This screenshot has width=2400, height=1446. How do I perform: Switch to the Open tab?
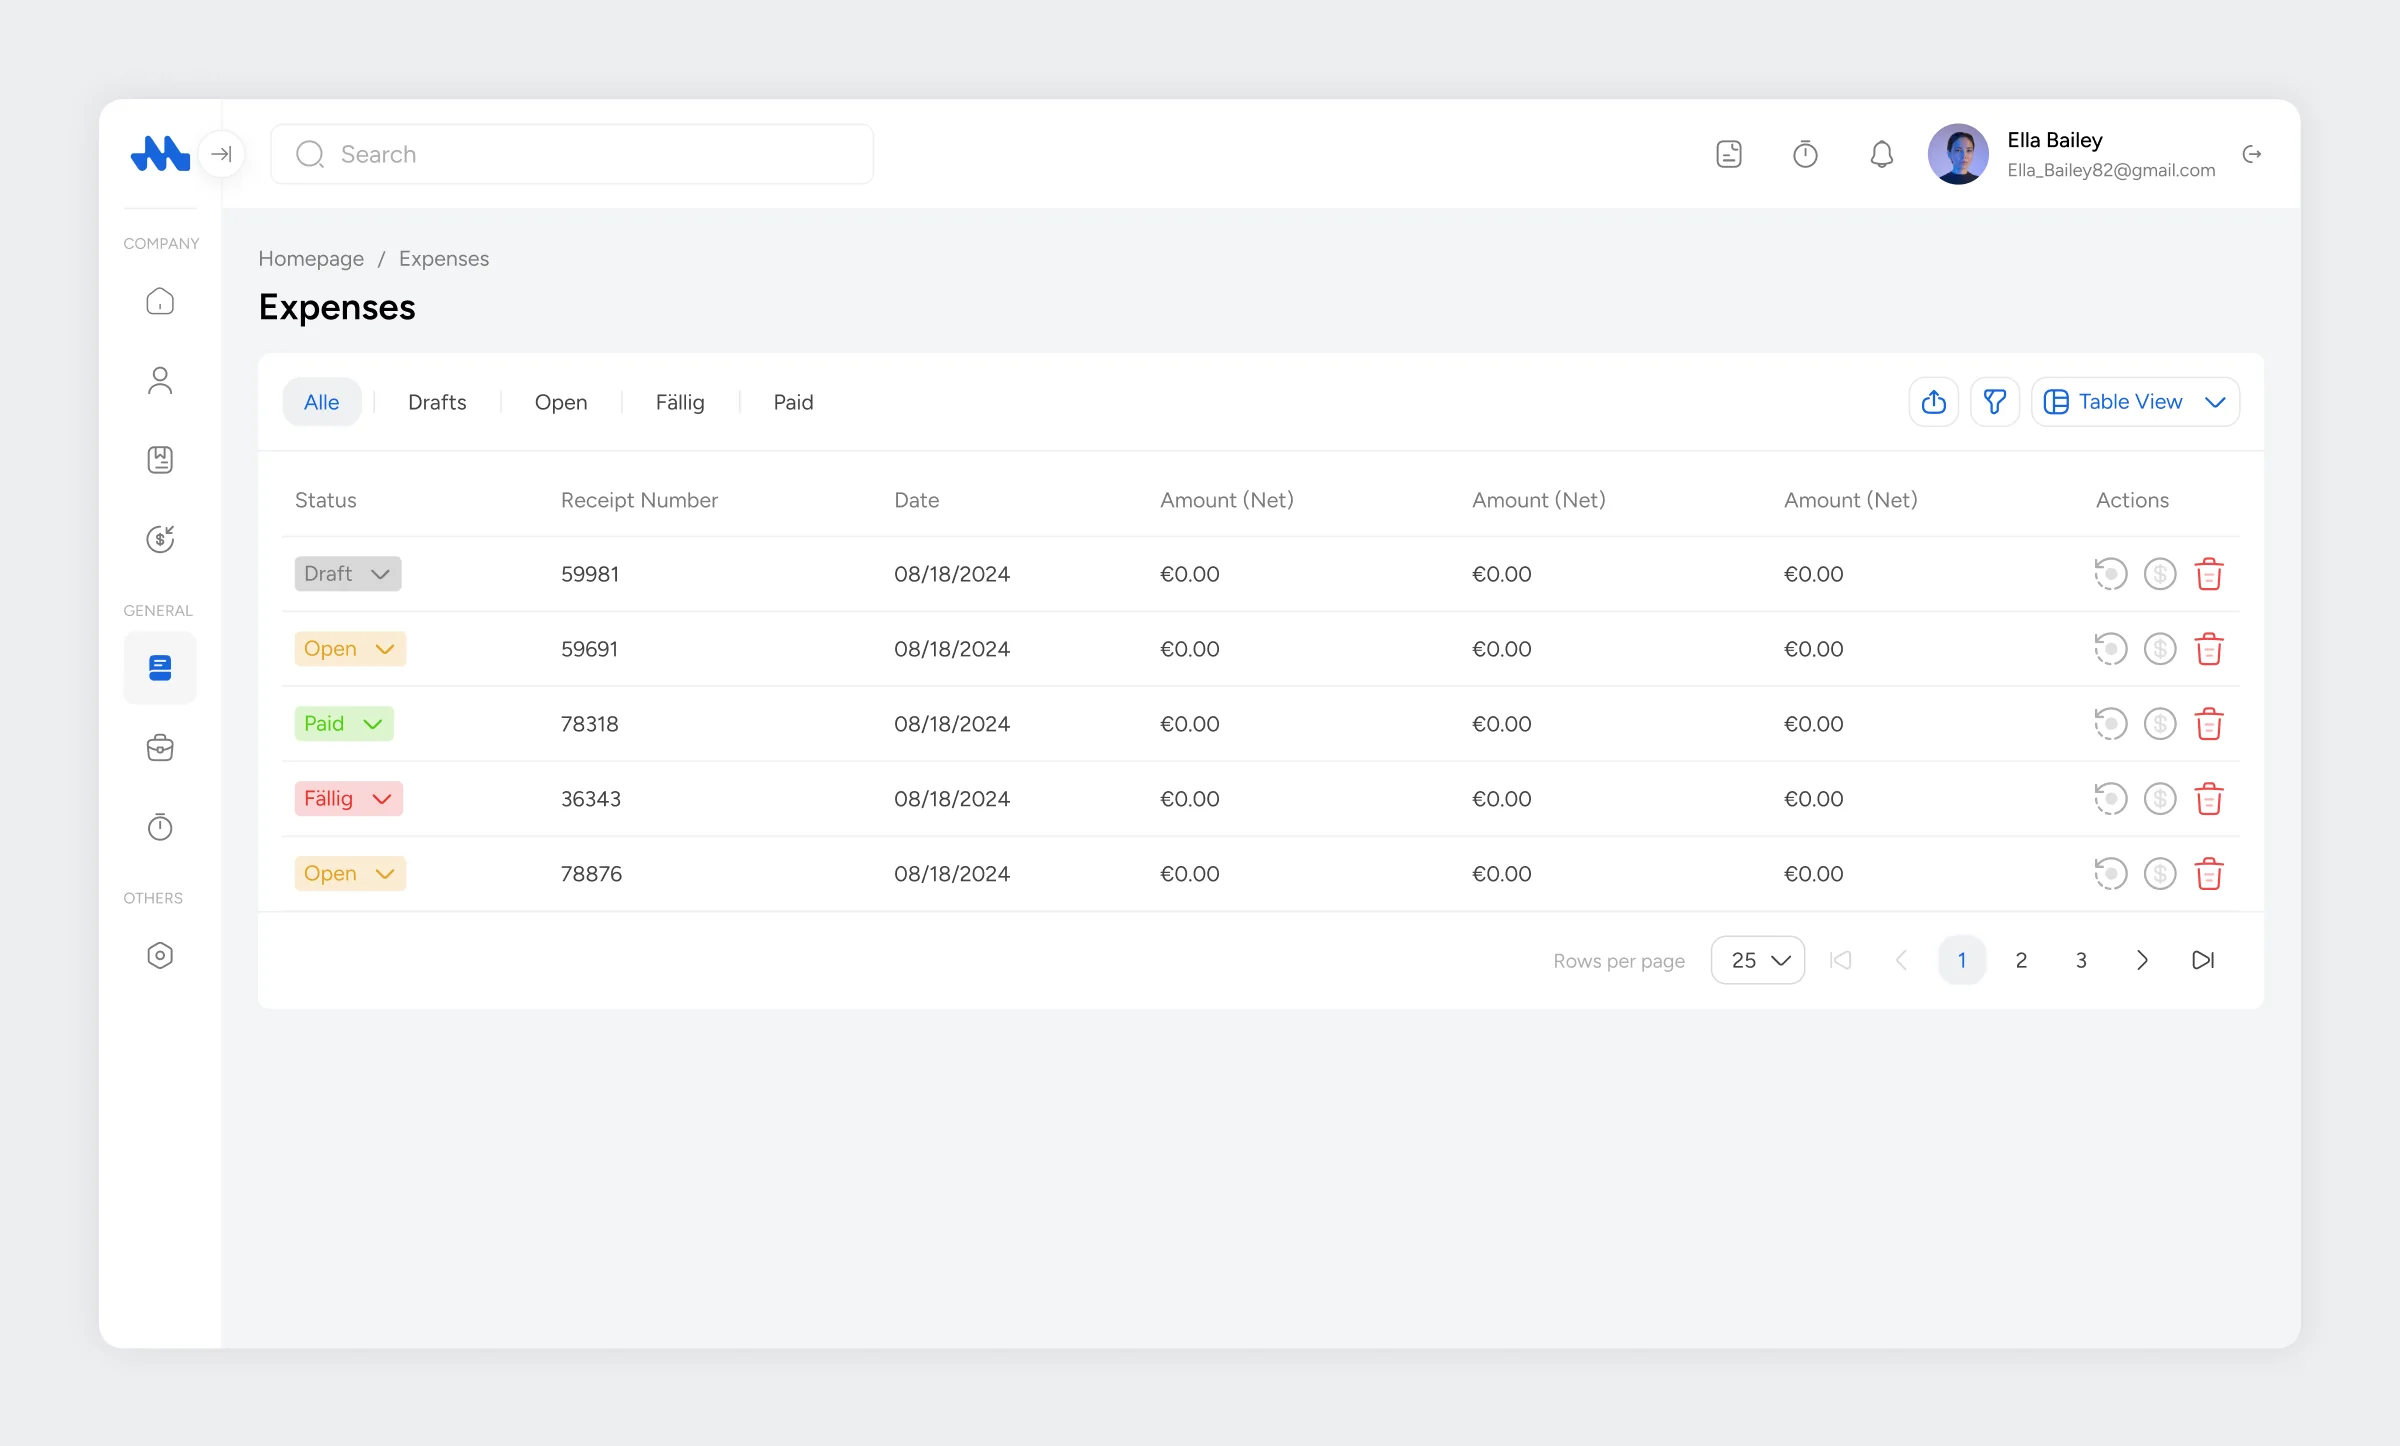click(x=561, y=402)
